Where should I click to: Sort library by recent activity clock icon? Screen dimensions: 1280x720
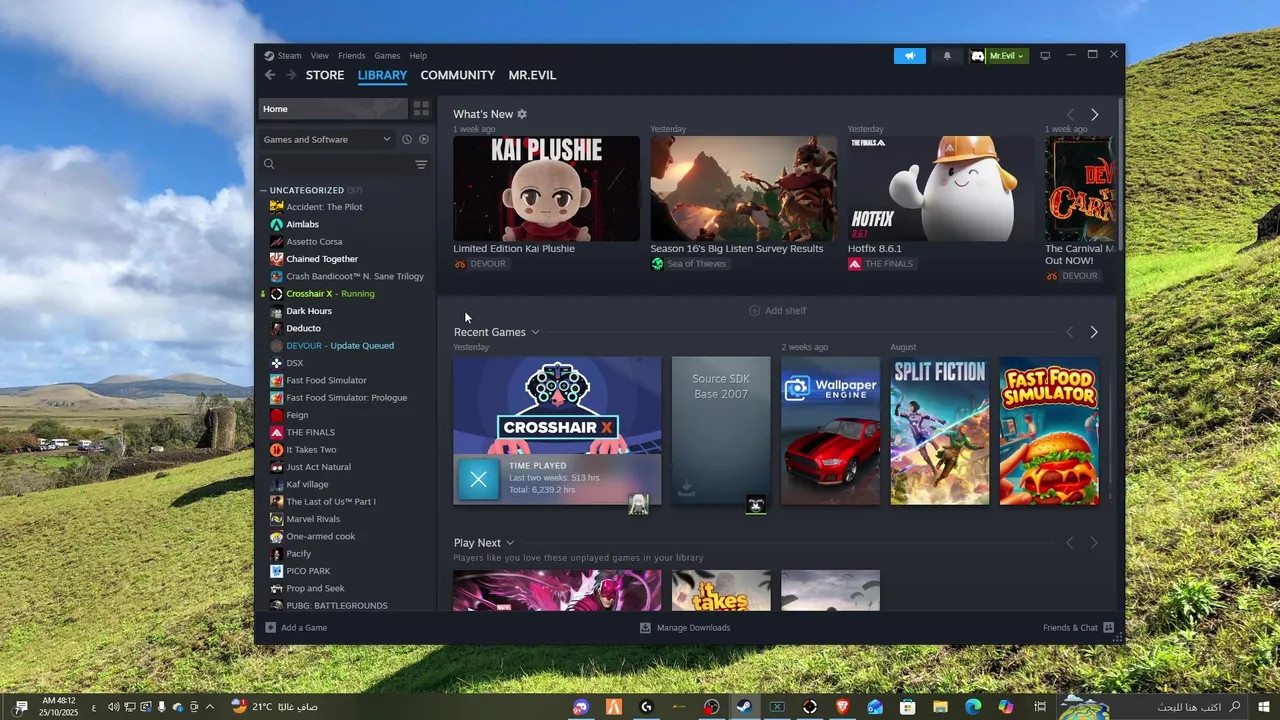(407, 139)
